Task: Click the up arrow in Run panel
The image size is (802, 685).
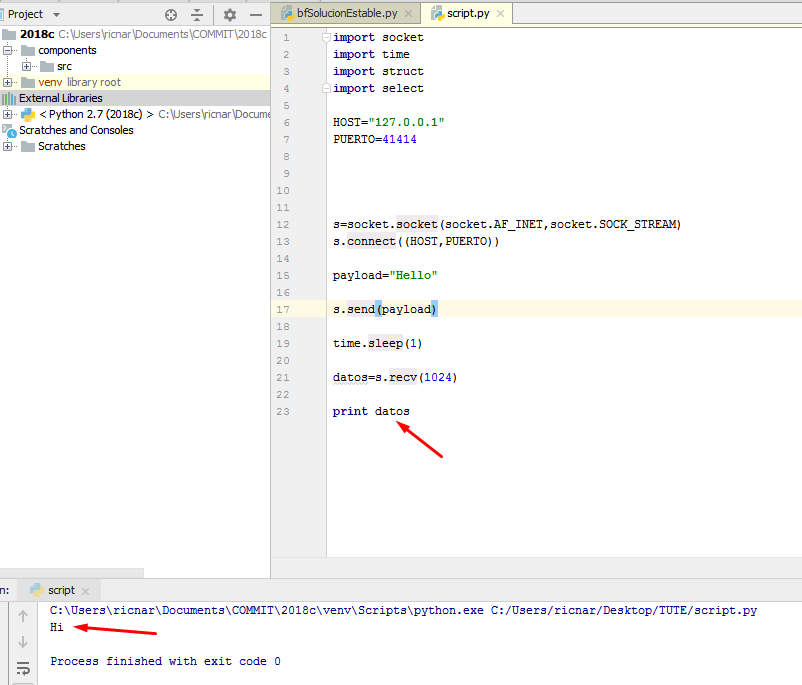Action: click(22, 617)
